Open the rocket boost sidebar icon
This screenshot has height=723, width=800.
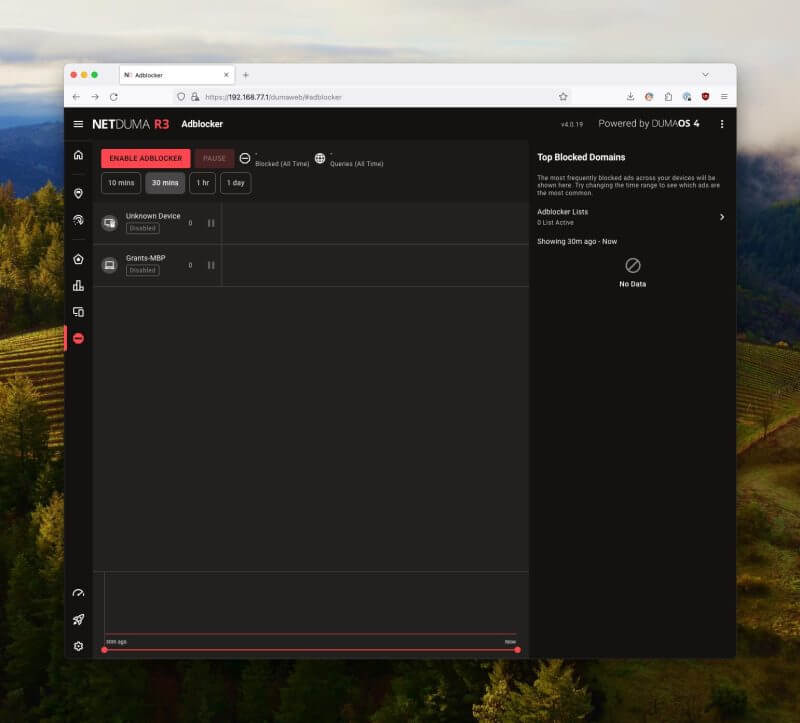(78, 619)
